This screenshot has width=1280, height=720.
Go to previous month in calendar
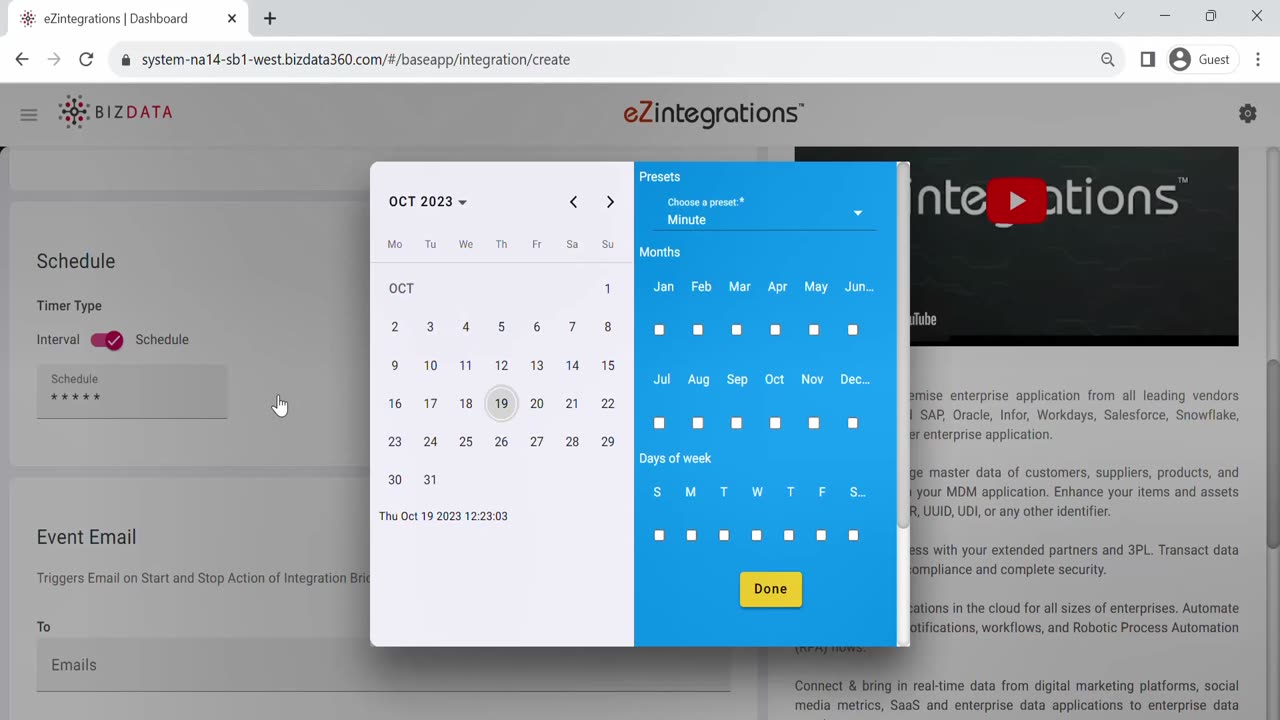(x=573, y=202)
